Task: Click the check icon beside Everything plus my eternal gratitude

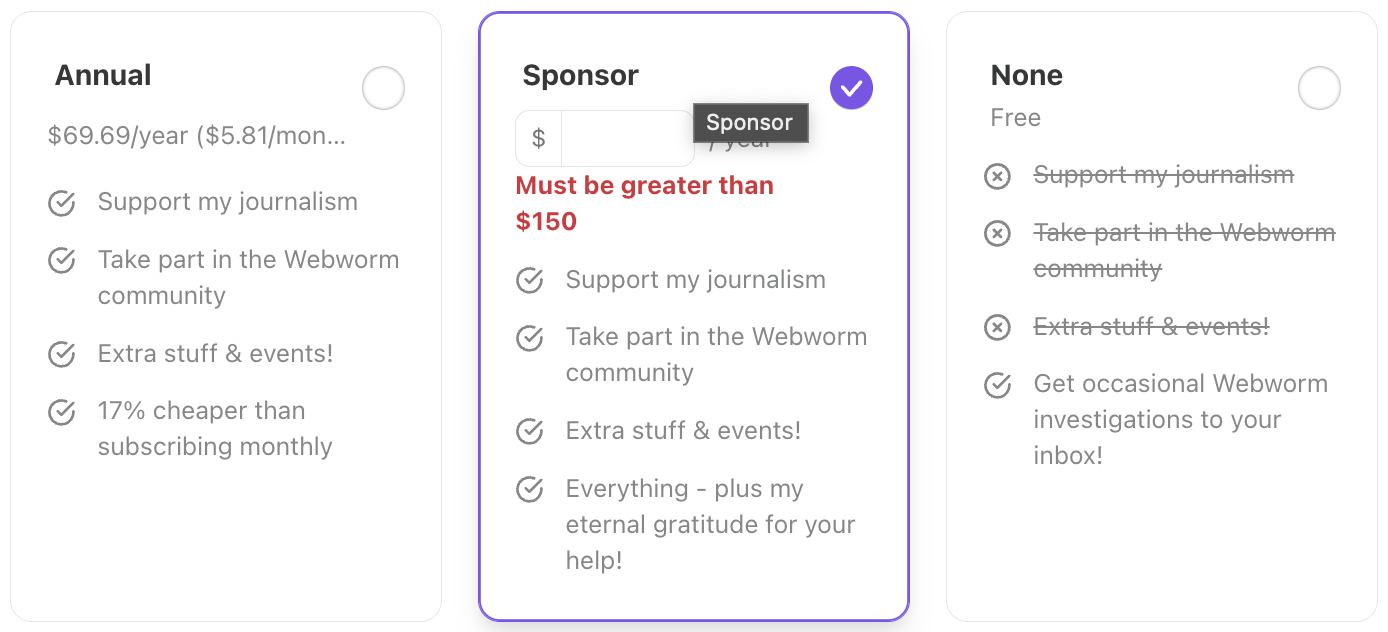Action: coord(530,490)
